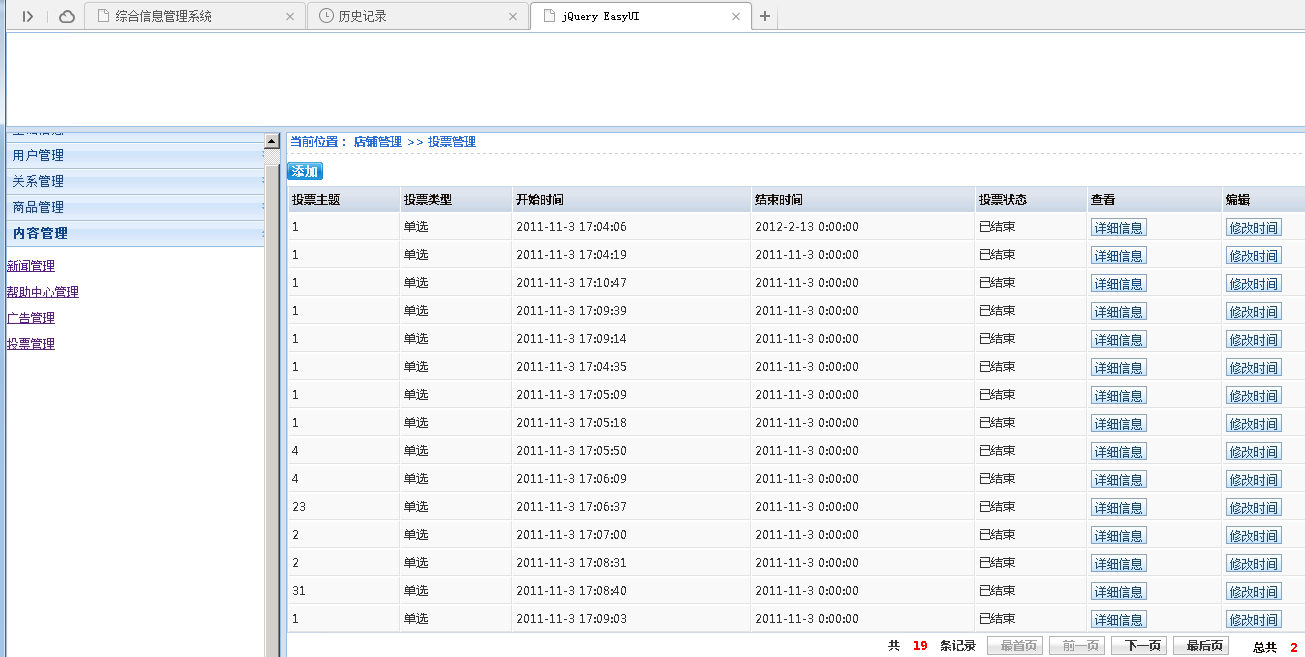Image resolution: width=1305 pixels, height=657 pixels.
Task: Click the 投票类型 column header
Action: [x=456, y=200]
